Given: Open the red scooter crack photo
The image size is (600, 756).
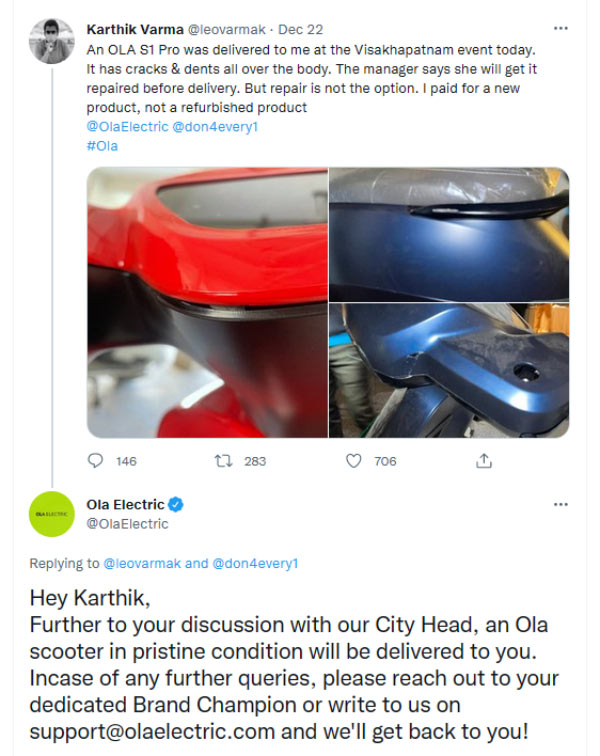Looking at the screenshot, I should coord(207,302).
